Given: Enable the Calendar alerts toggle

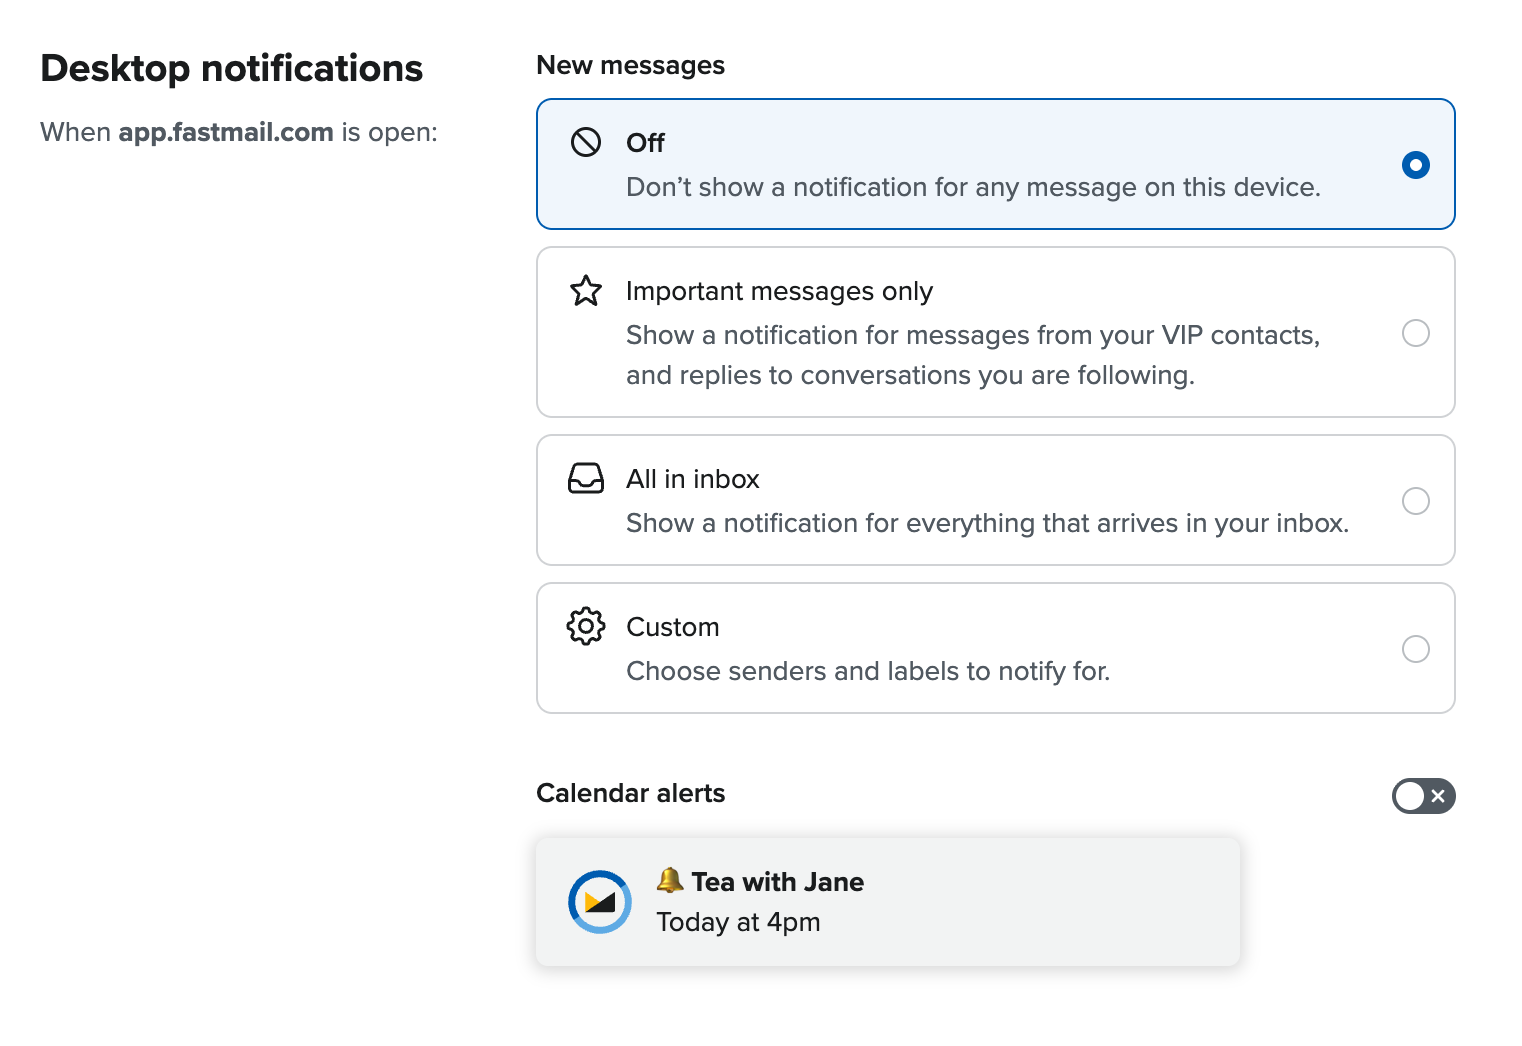Looking at the screenshot, I should point(1424,796).
